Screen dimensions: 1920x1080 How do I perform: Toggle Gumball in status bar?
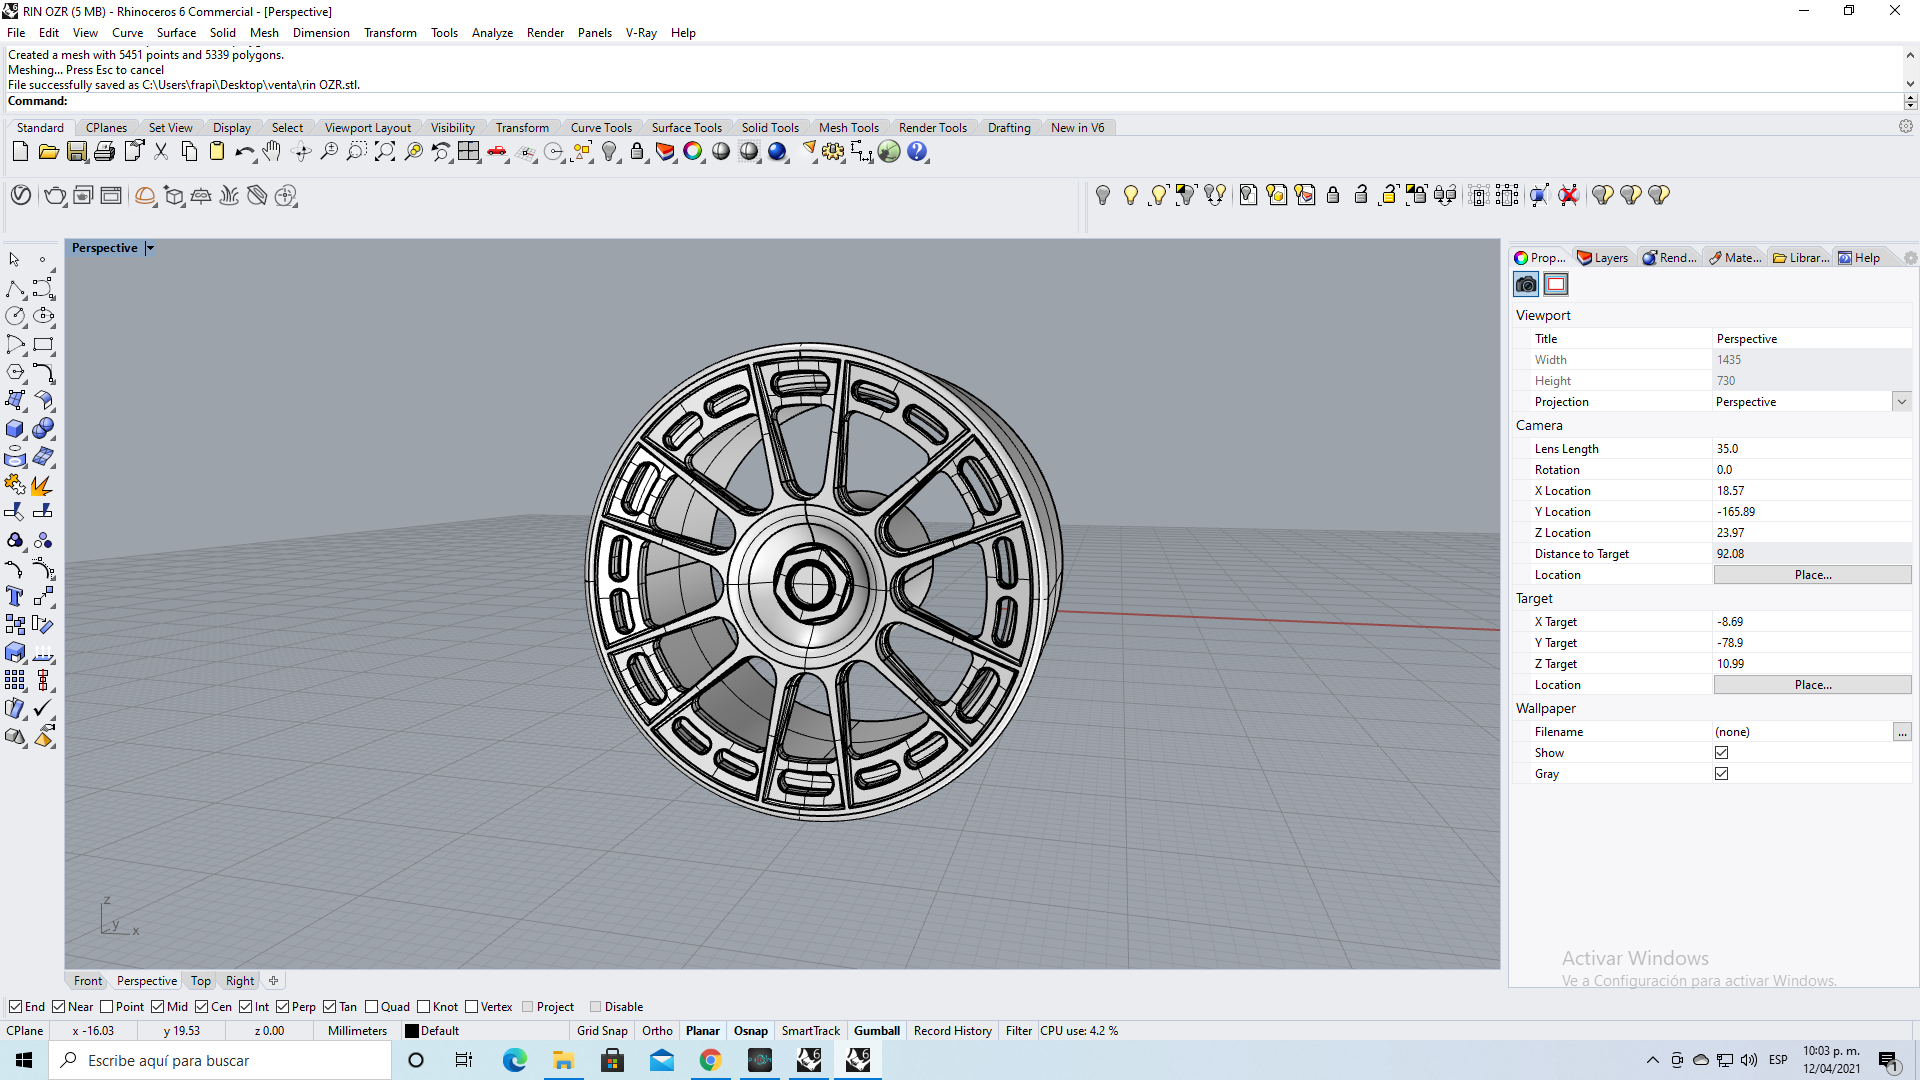[x=876, y=1031]
